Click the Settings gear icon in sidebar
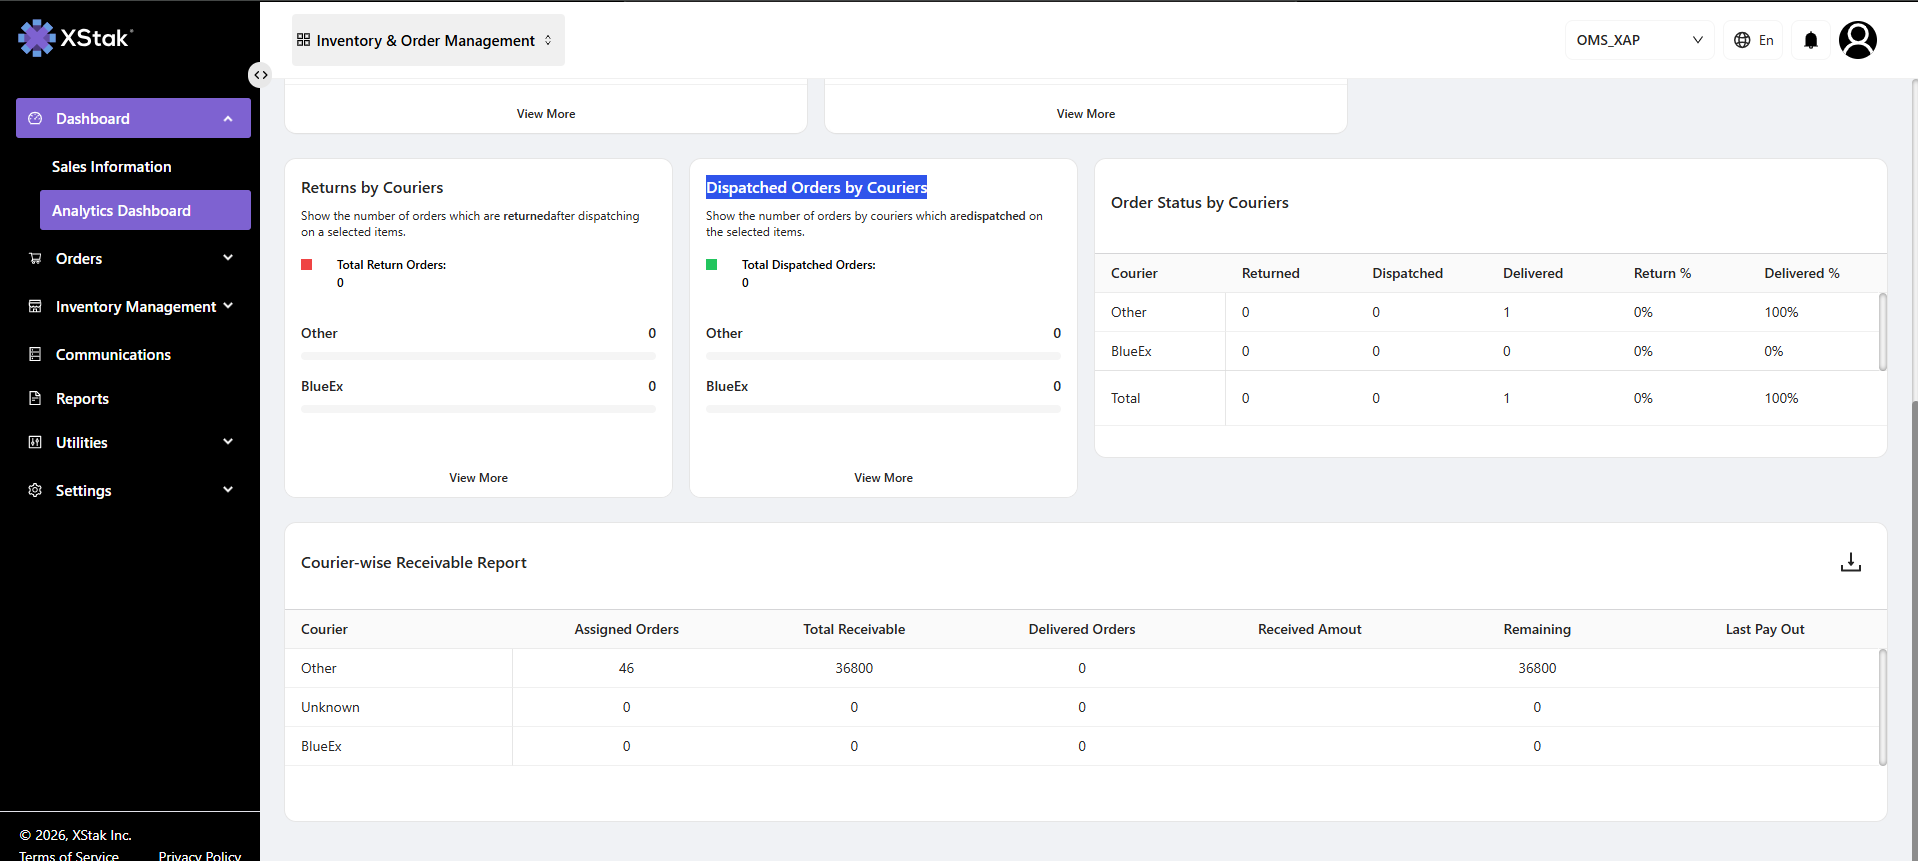Screen dimensions: 1918x861 35,490
